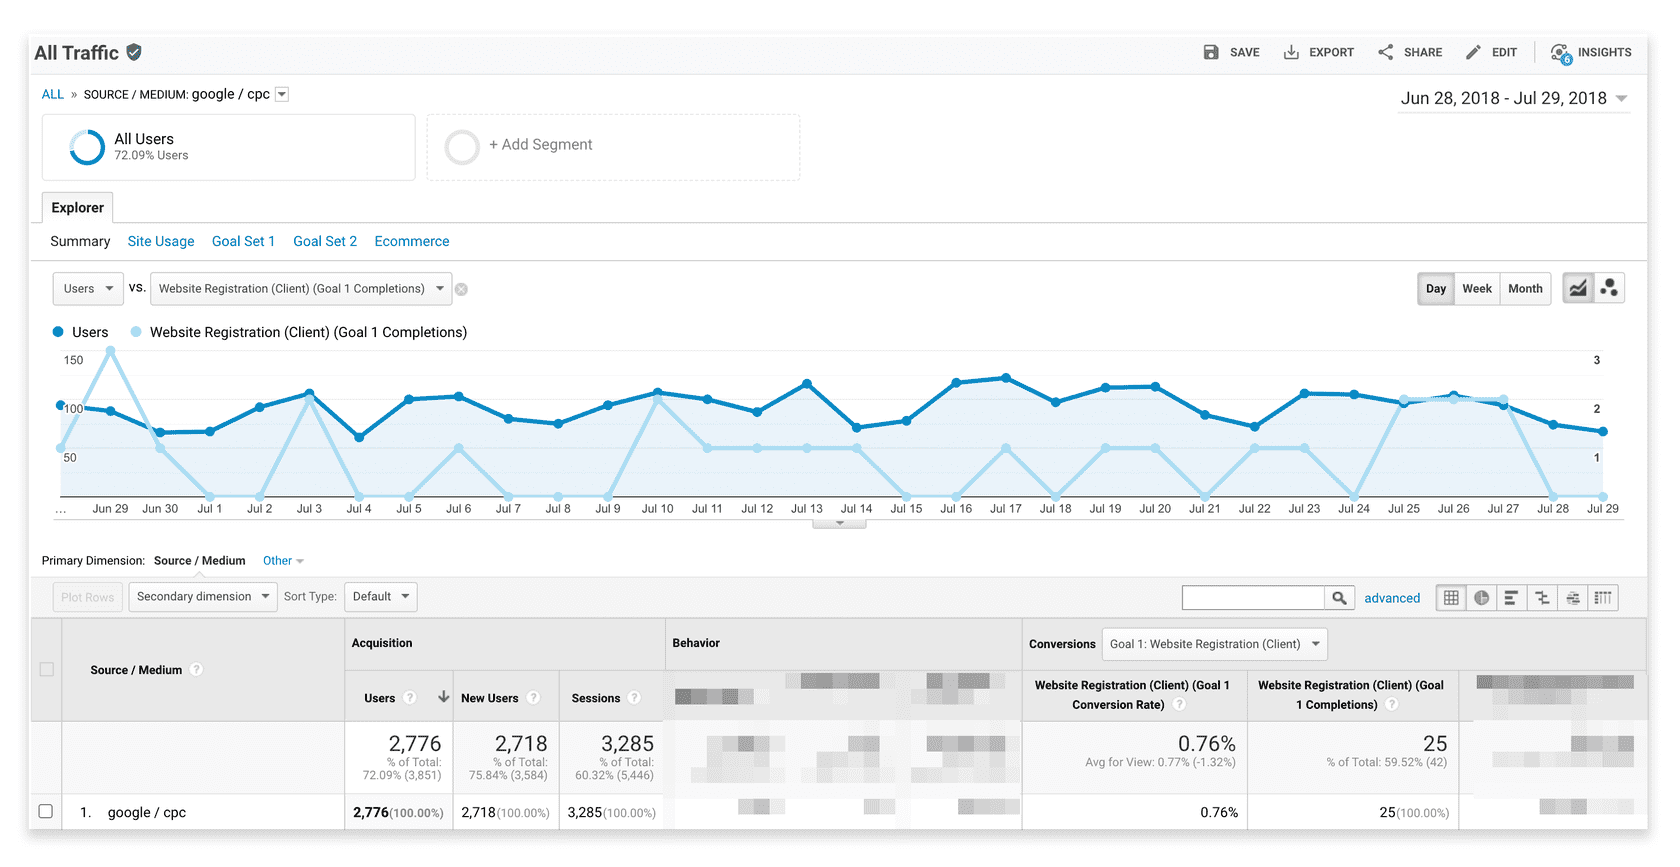The height and width of the screenshot is (867, 1680).
Task: Select the Pivot table view icon
Action: [1603, 598]
